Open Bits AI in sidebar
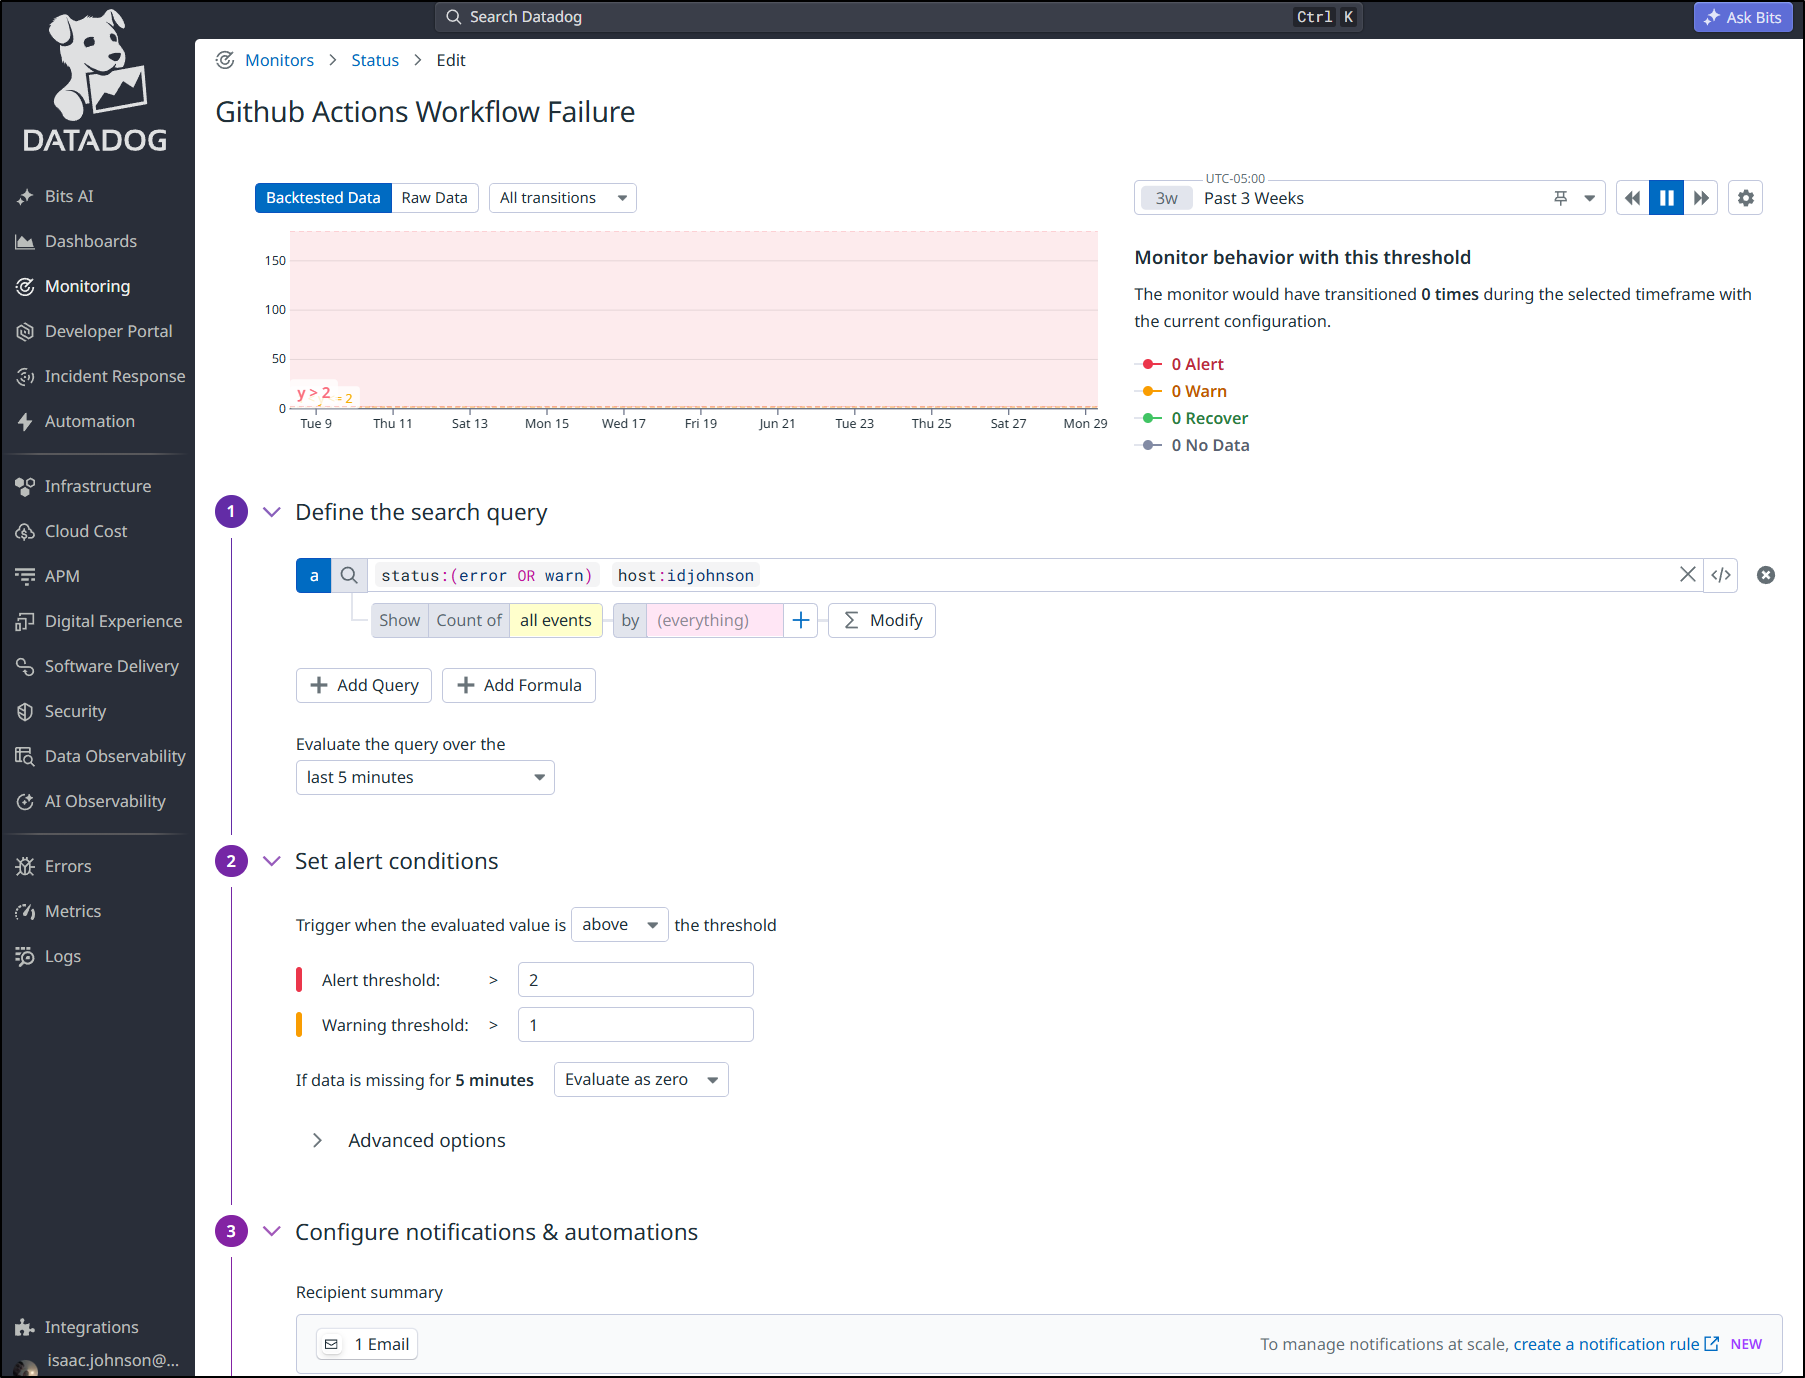This screenshot has height=1378, width=1805. click(x=68, y=196)
